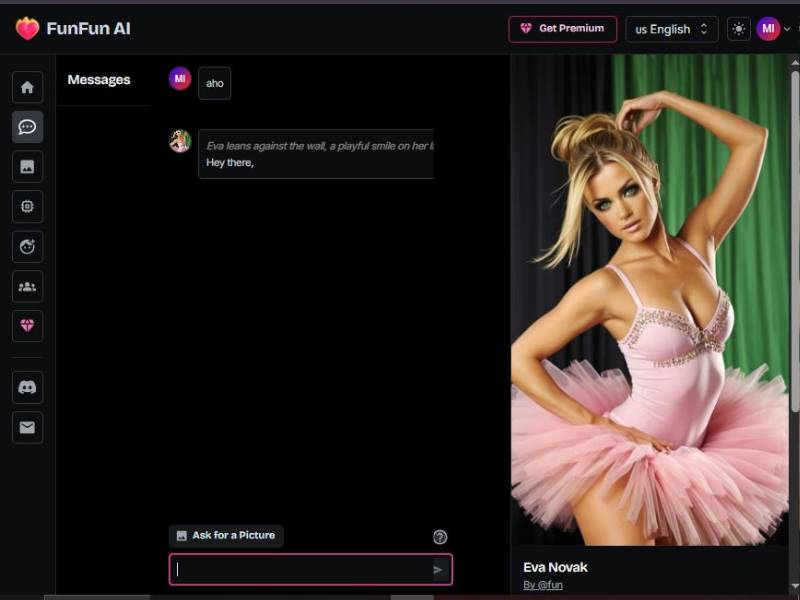This screenshot has width=800, height=600.
Task: Click the question mark help icon
Action: [440, 537]
